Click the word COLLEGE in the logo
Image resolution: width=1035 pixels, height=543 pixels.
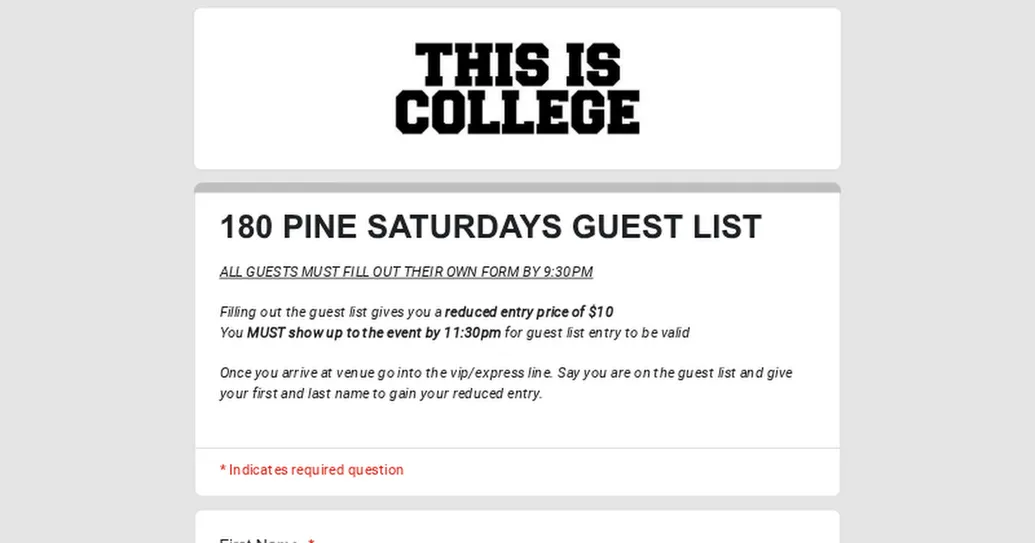coord(517,112)
